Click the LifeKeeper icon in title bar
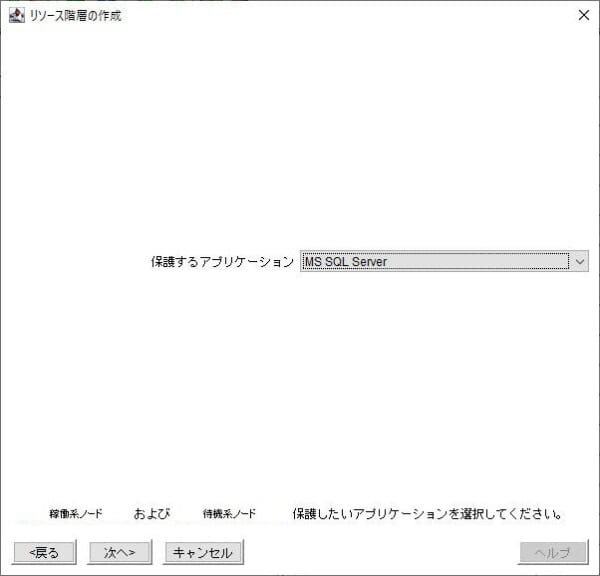This screenshot has height=576, width=600. (16, 15)
